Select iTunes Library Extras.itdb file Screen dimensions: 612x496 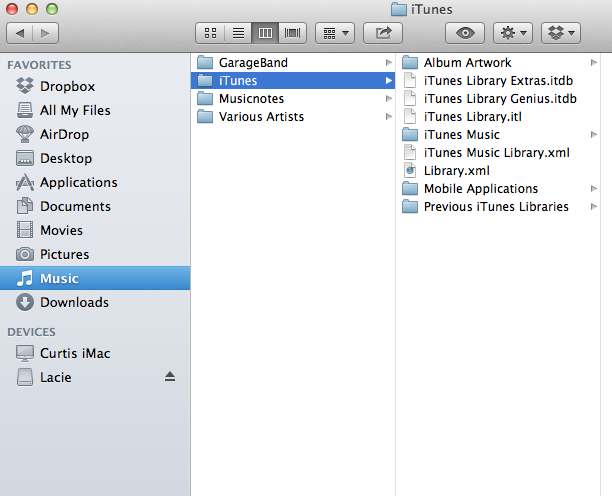pyautogui.click(x=498, y=80)
